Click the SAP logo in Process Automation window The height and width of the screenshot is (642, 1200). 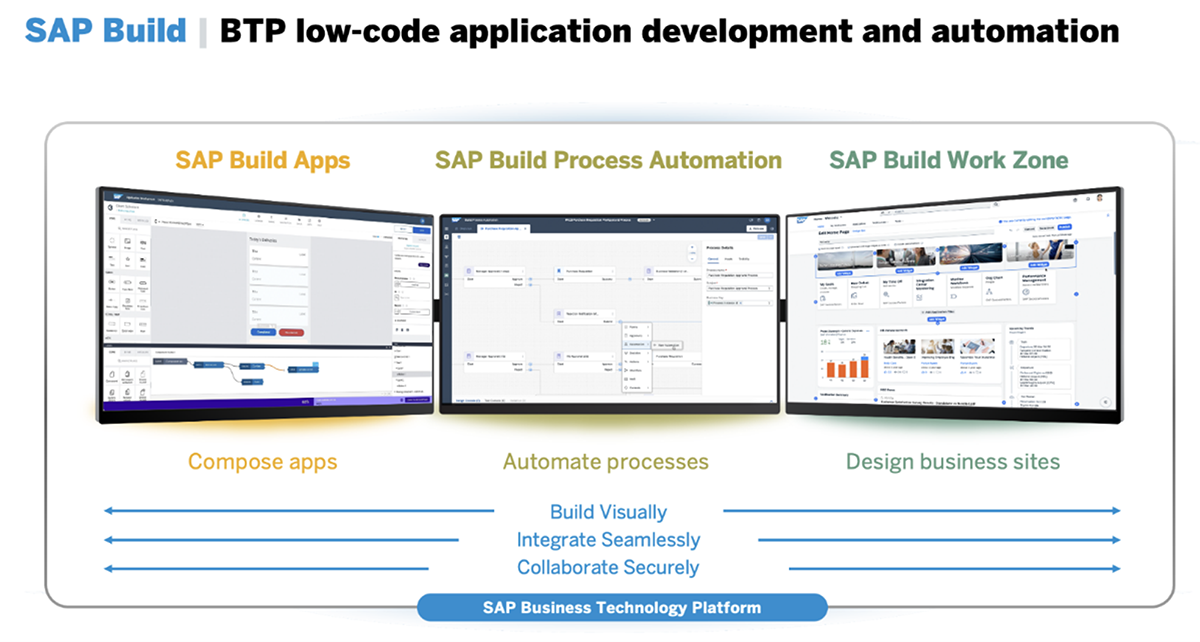coord(456,220)
